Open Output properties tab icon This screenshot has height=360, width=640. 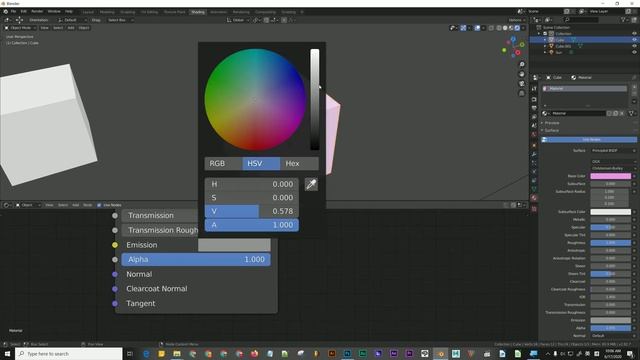click(534, 108)
